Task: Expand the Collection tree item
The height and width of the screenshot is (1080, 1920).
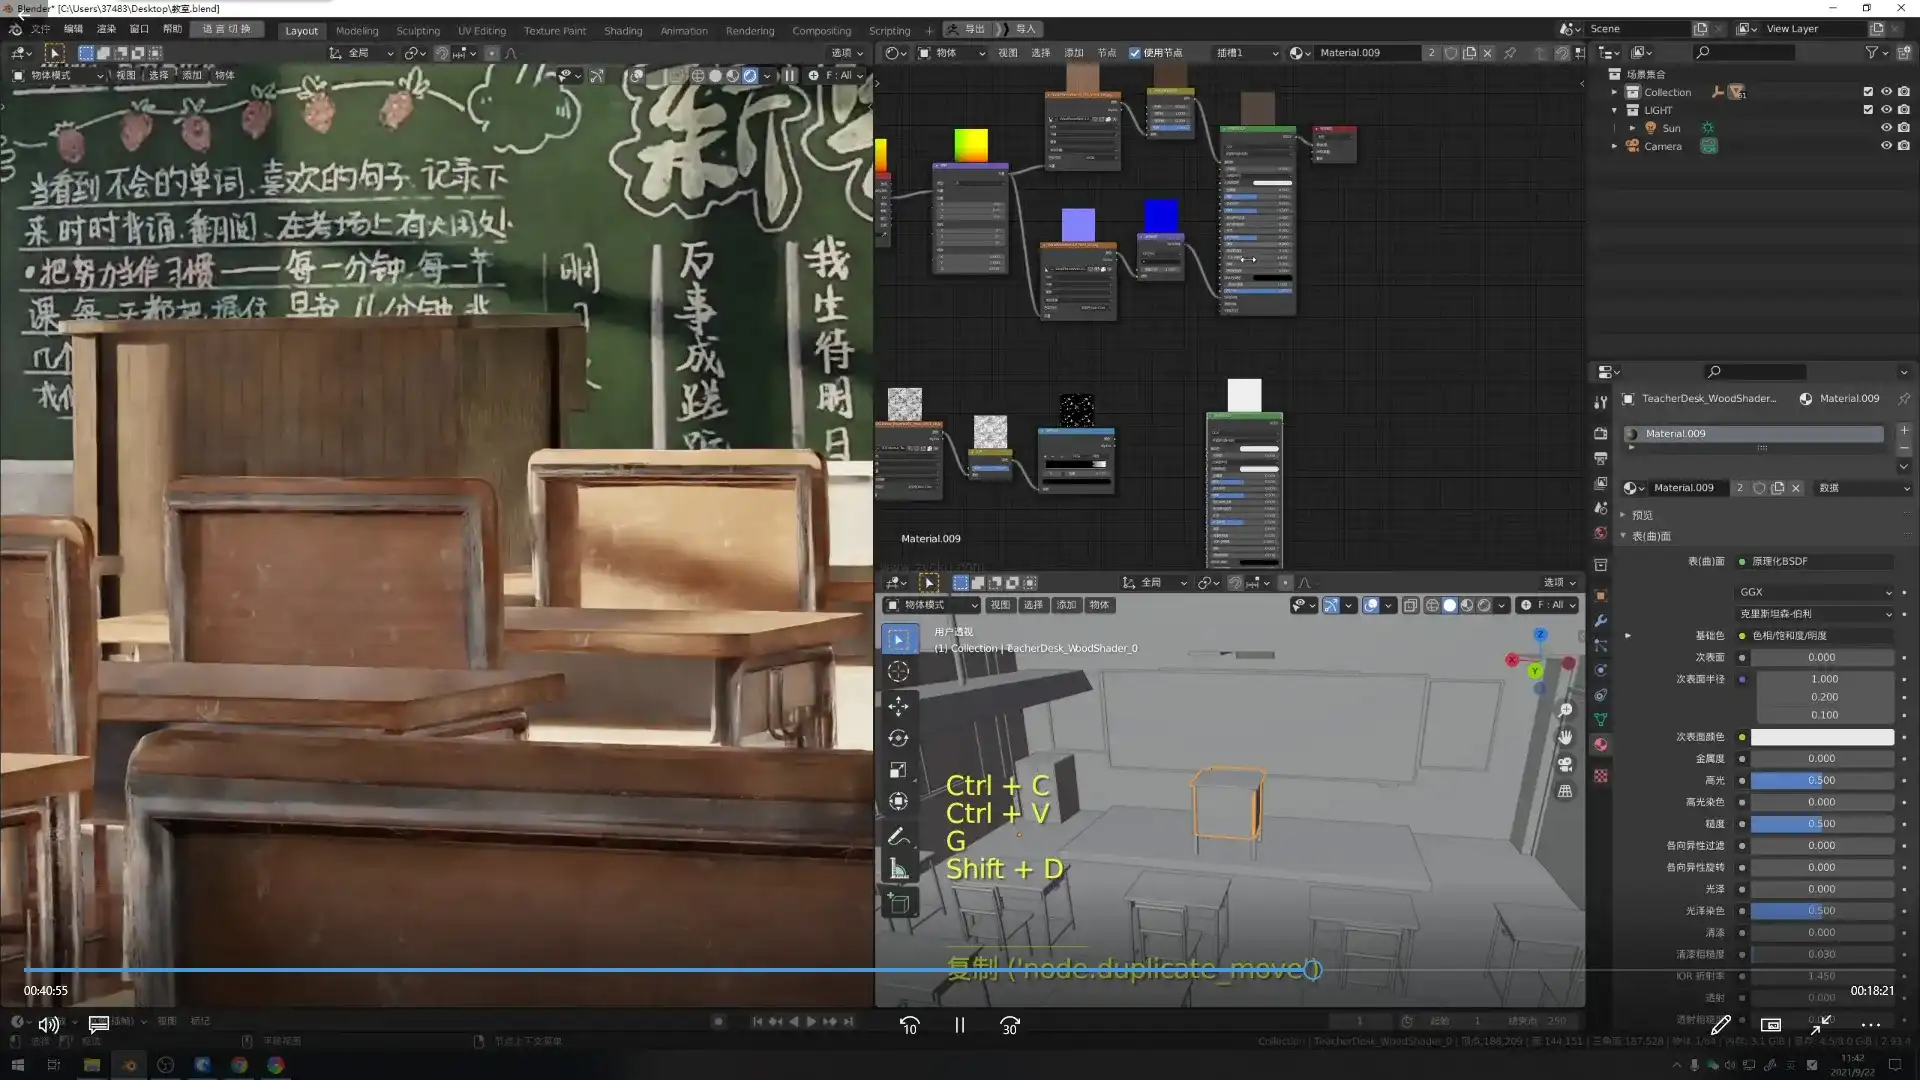Action: 1614,92
